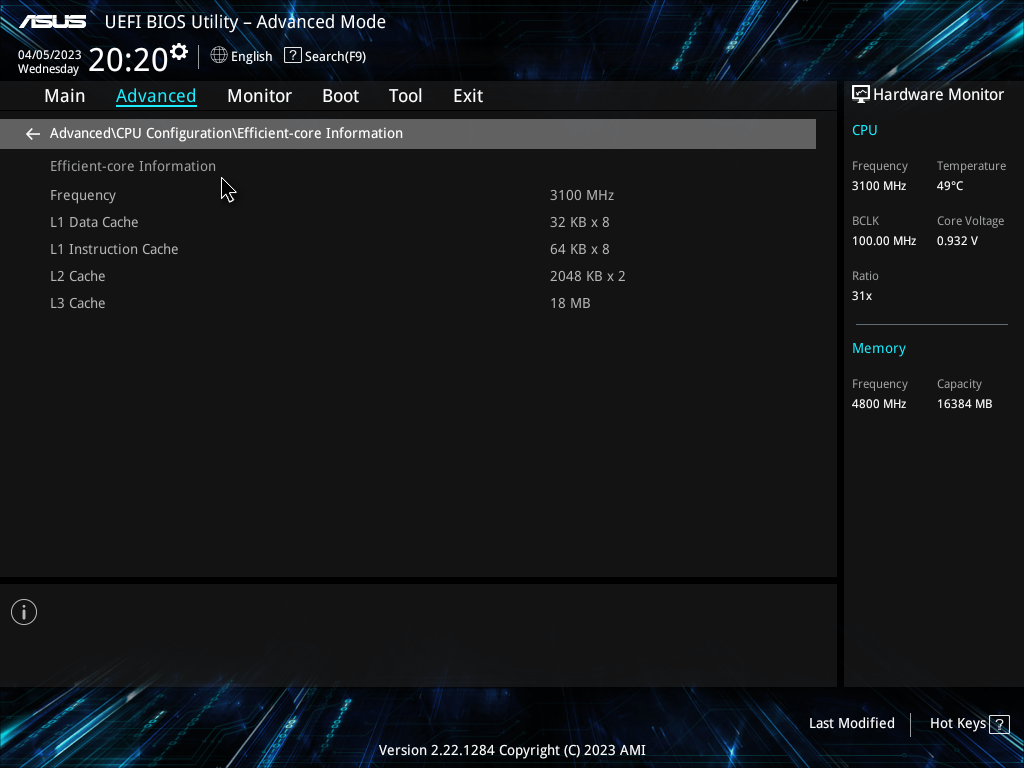Click the English language selector
Image resolution: width=1024 pixels, height=768 pixels.
pyautogui.click(x=251, y=56)
